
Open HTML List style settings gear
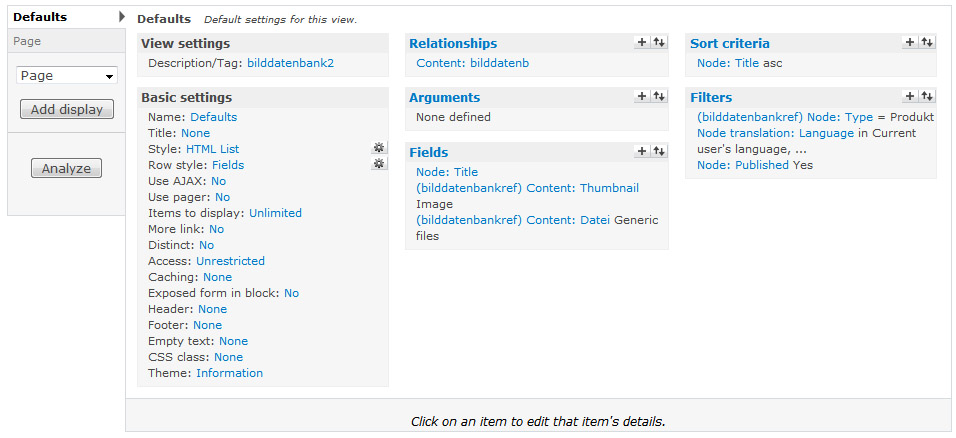(379, 148)
